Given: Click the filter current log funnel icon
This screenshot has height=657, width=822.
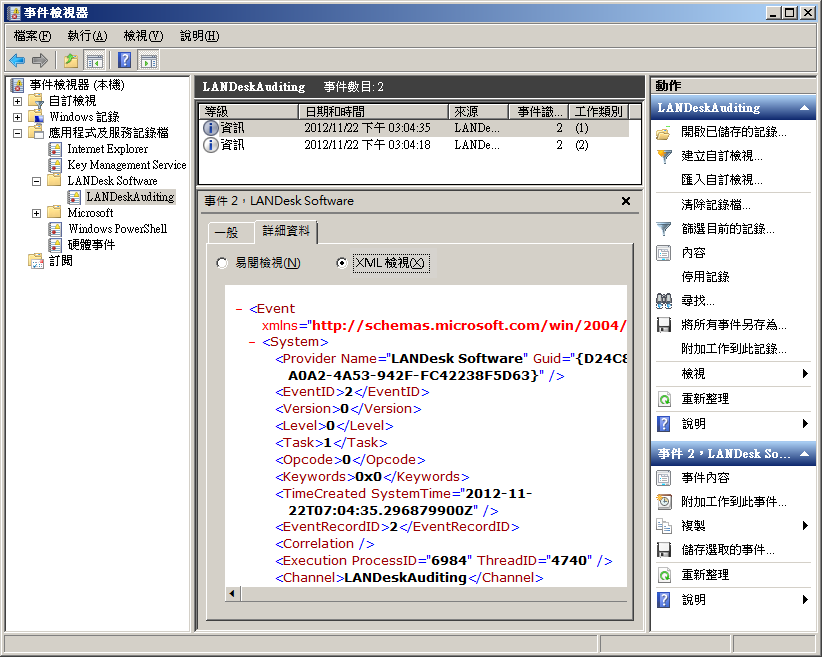Looking at the screenshot, I should [664, 229].
